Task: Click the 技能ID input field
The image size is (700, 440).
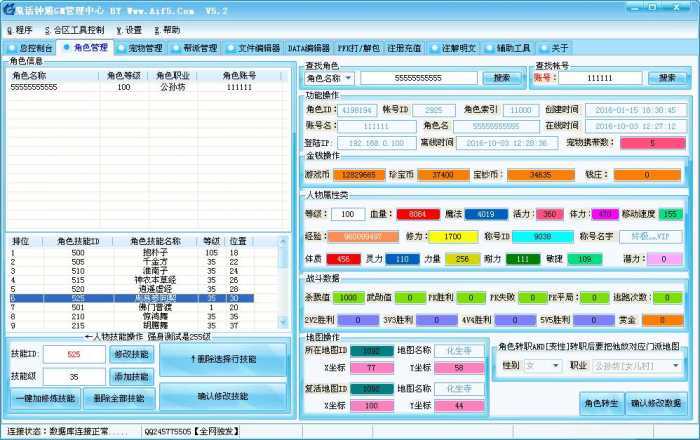Action: pyautogui.click(x=73, y=355)
